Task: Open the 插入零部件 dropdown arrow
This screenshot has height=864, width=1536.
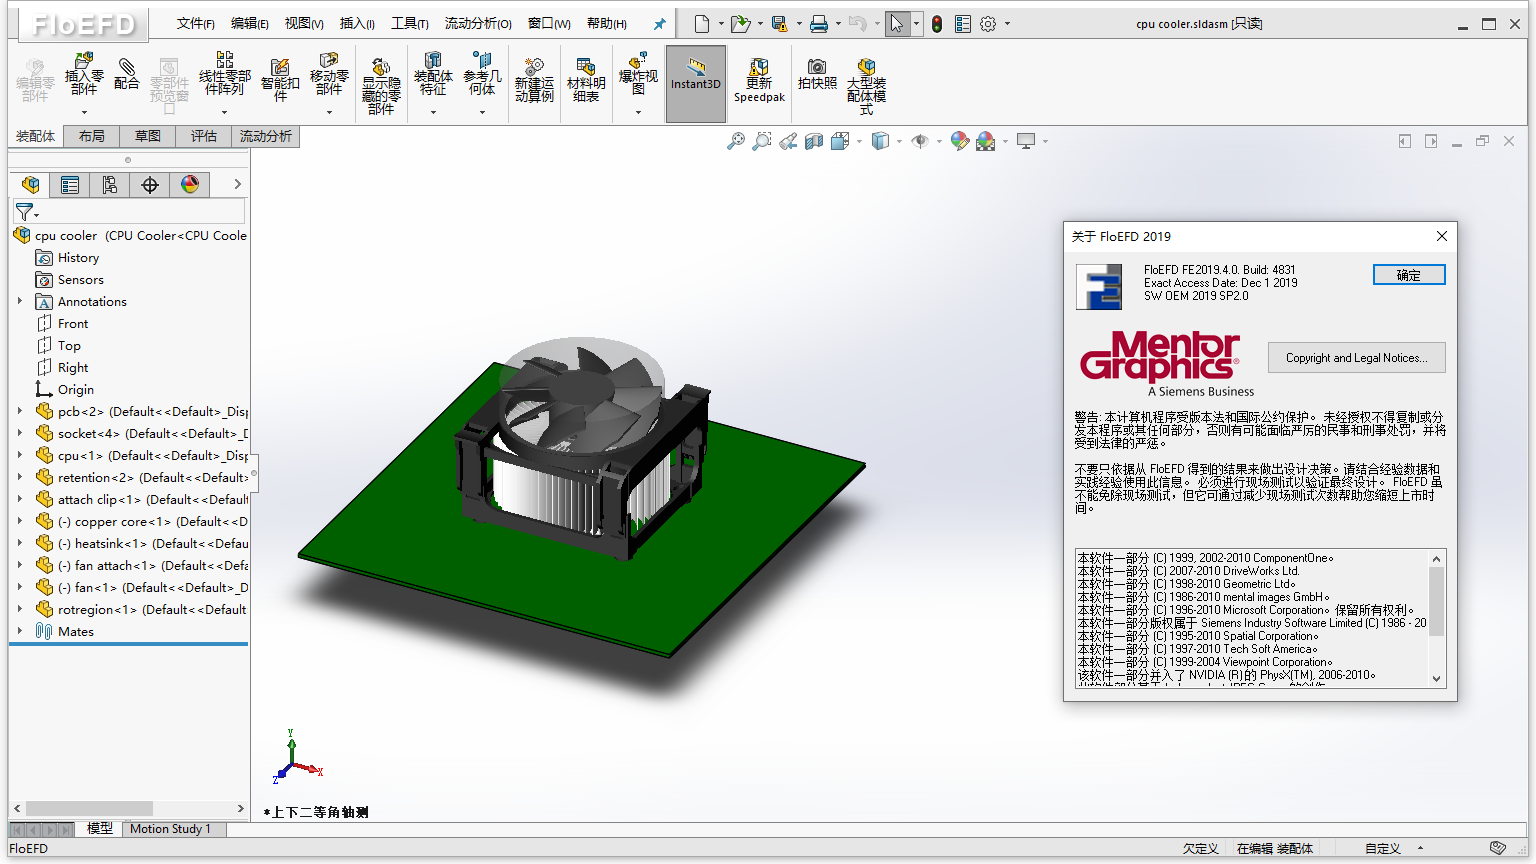Action: click(84, 112)
